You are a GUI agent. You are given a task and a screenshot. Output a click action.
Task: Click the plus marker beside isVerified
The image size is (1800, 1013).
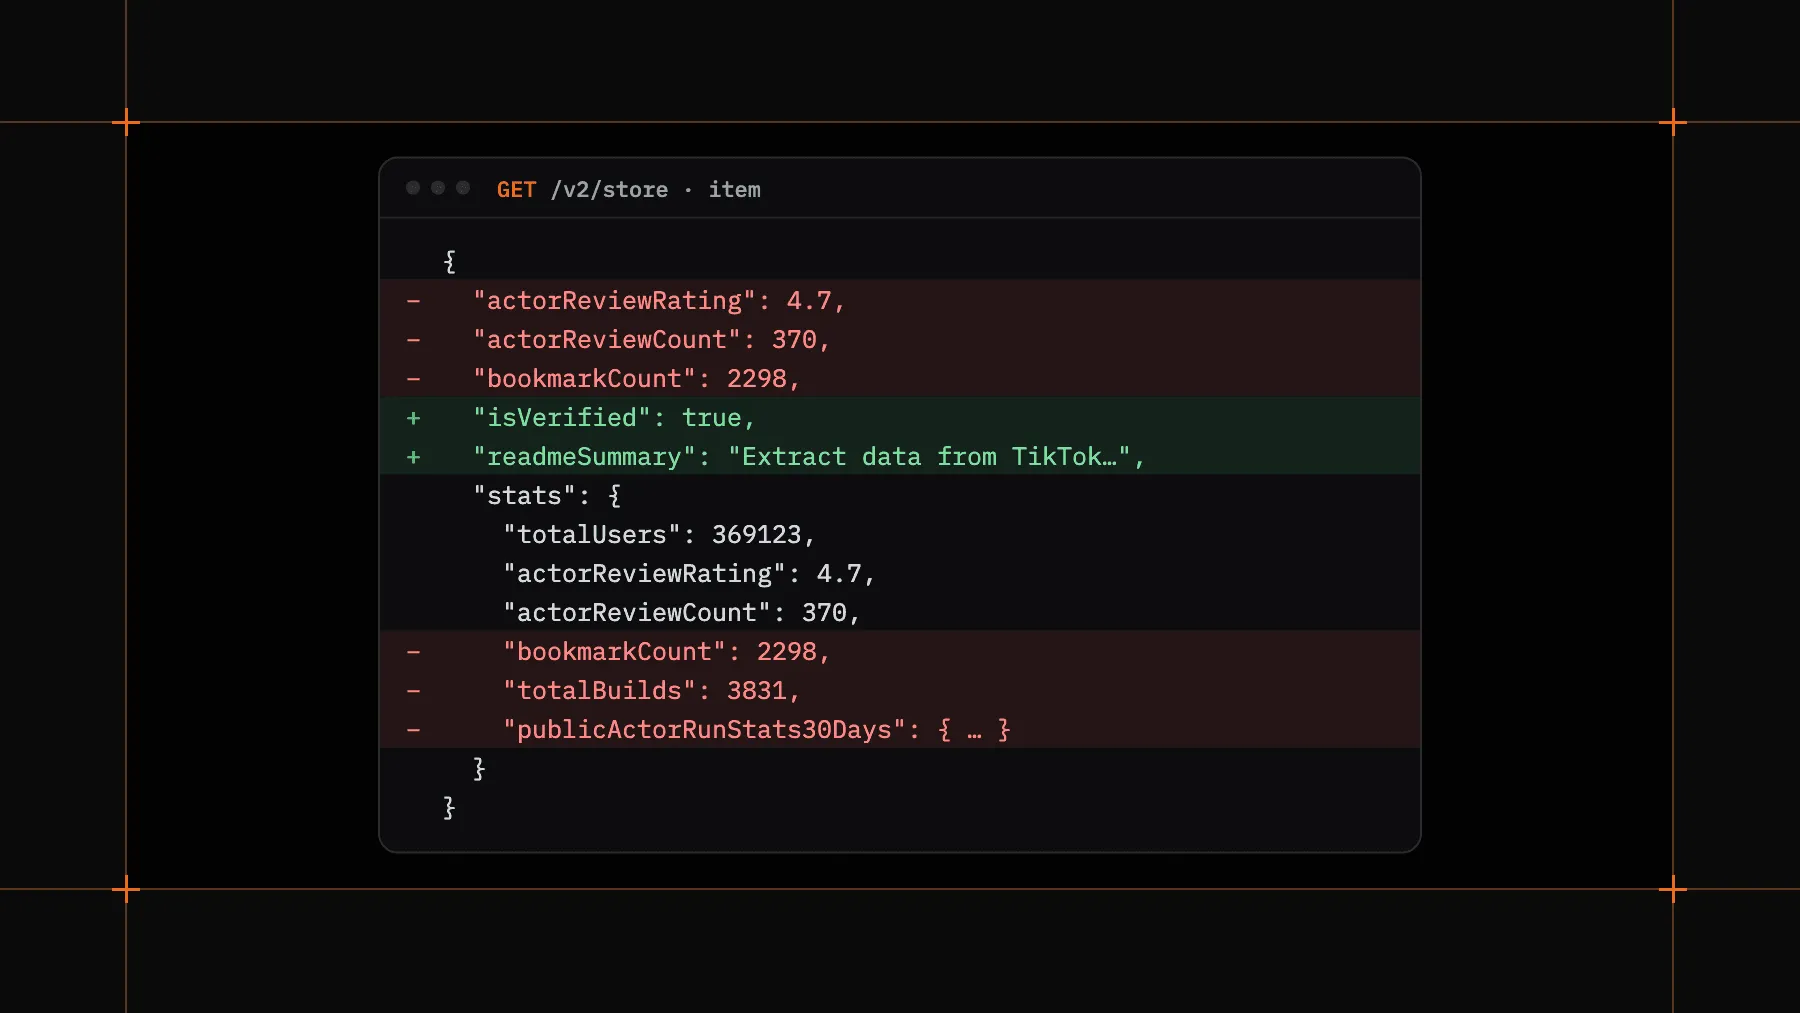coord(413,418)
